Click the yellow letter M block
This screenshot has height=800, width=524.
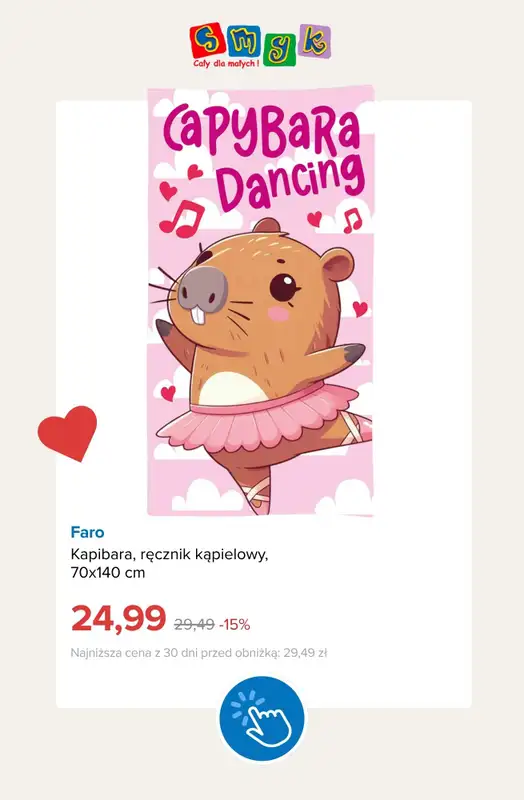pyautogui.click(x=243, y=41)
